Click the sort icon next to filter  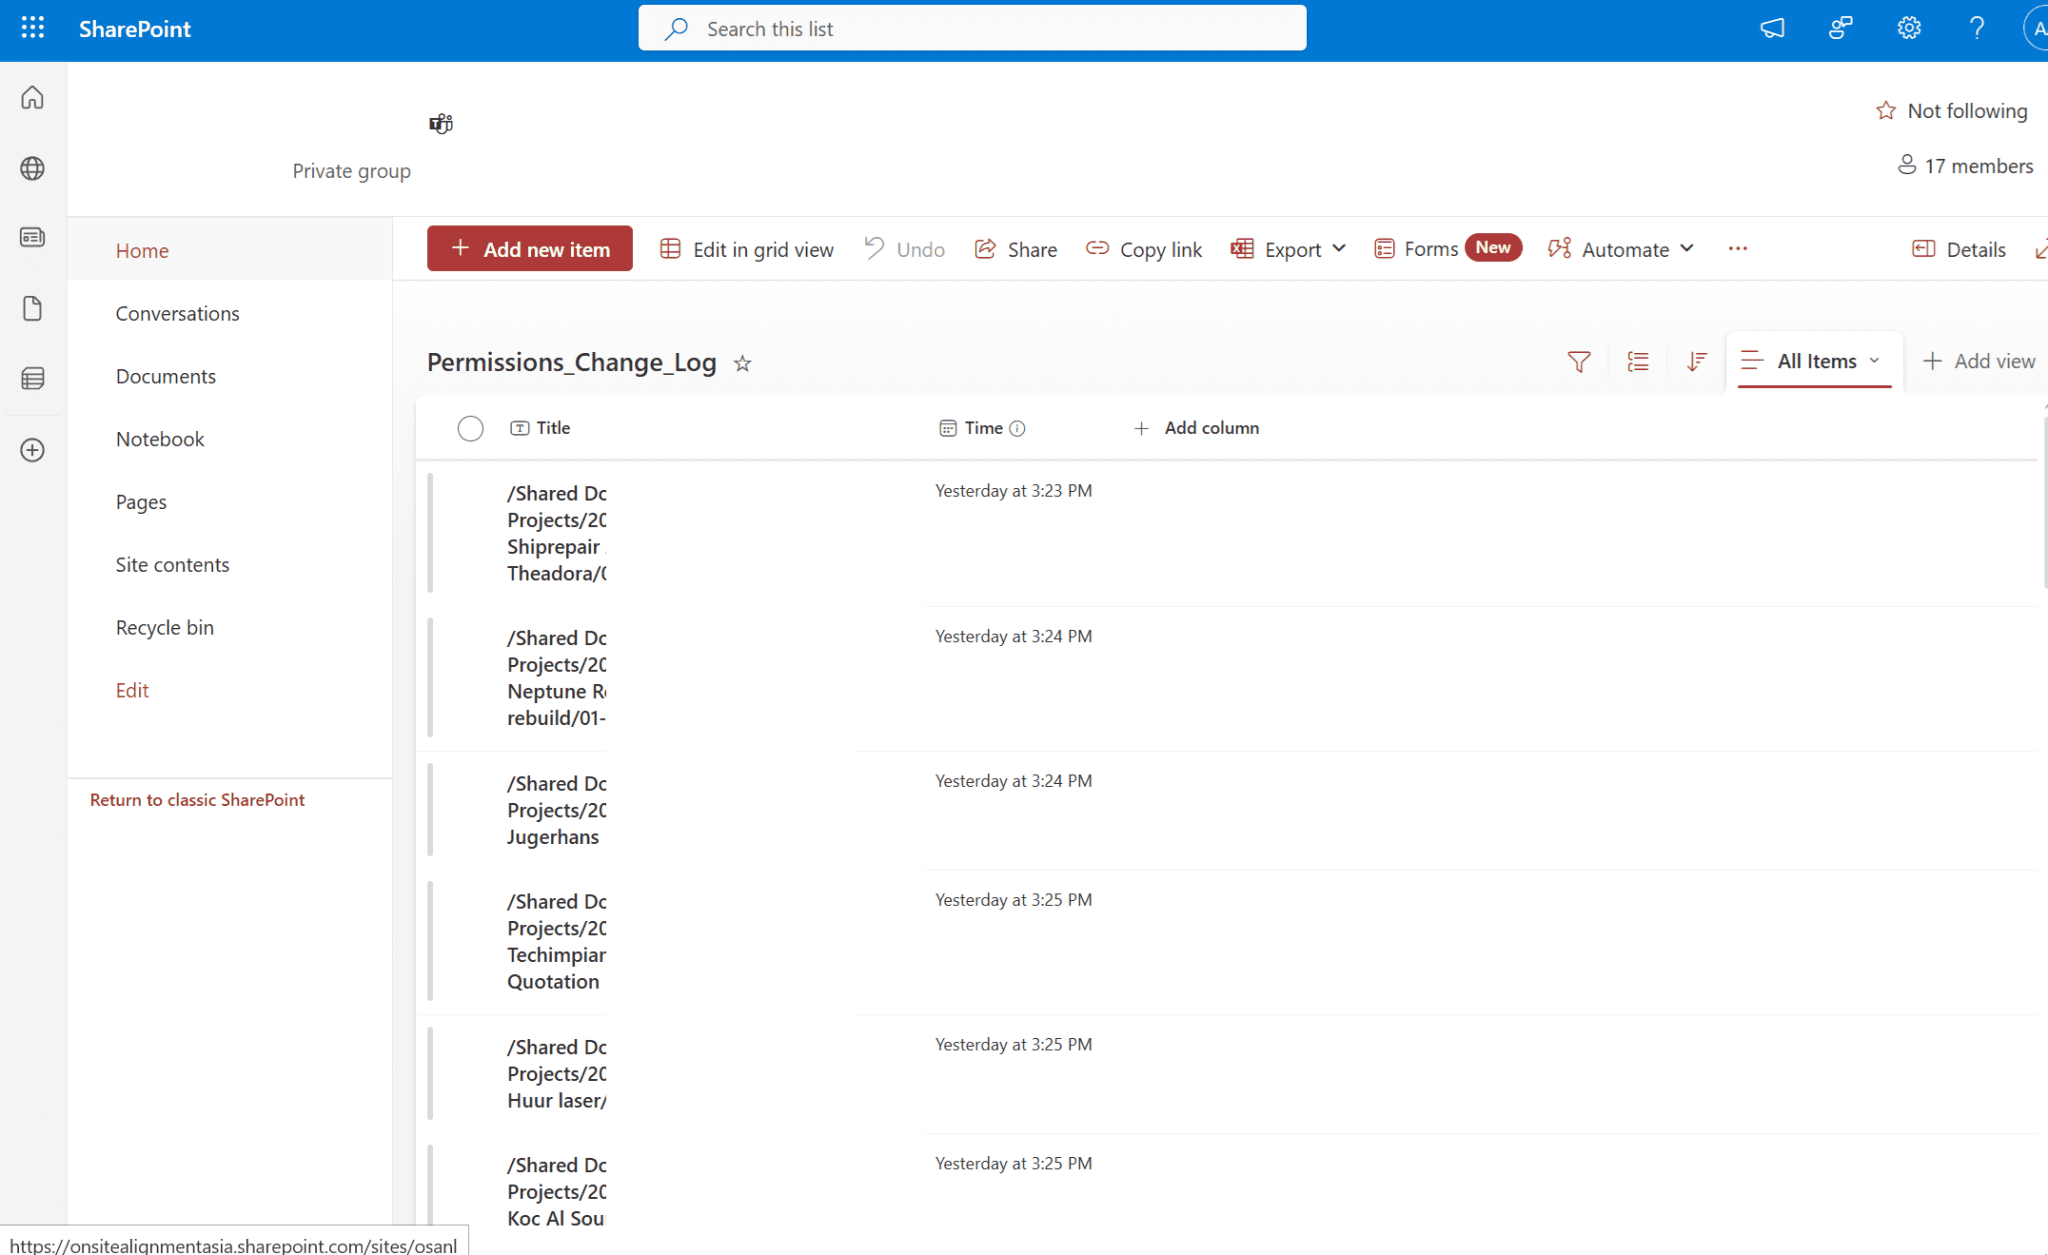pos(1696,362)
